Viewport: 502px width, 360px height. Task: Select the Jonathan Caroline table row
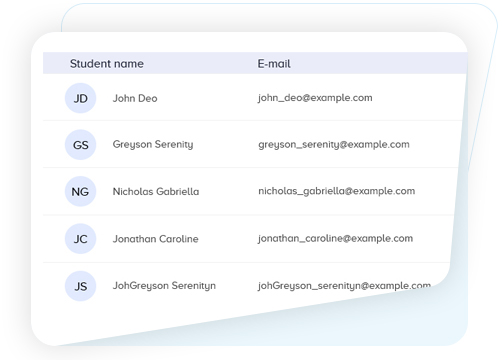tap(249, 239)
